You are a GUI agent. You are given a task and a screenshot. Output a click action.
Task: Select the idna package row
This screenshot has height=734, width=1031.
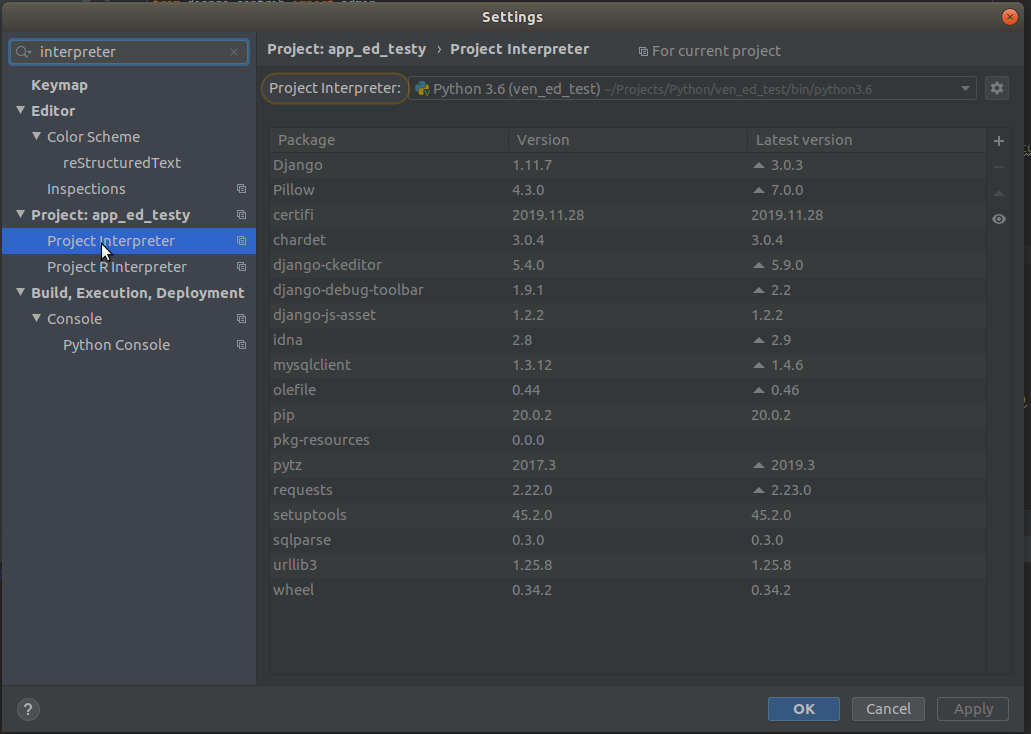[x=627, y=340]
